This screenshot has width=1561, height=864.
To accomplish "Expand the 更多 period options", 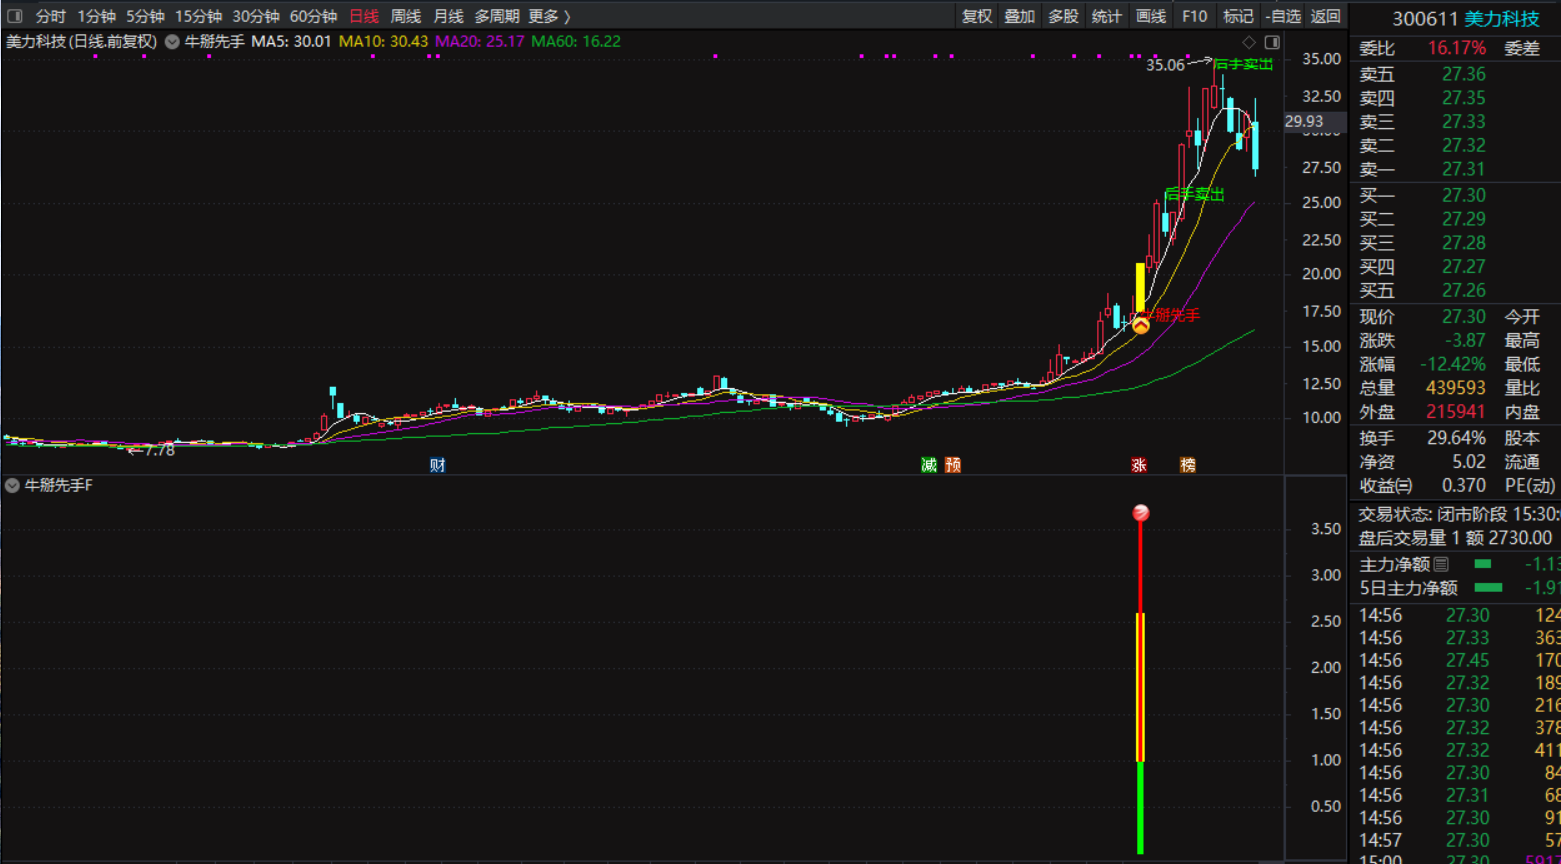I will point(549,16).
